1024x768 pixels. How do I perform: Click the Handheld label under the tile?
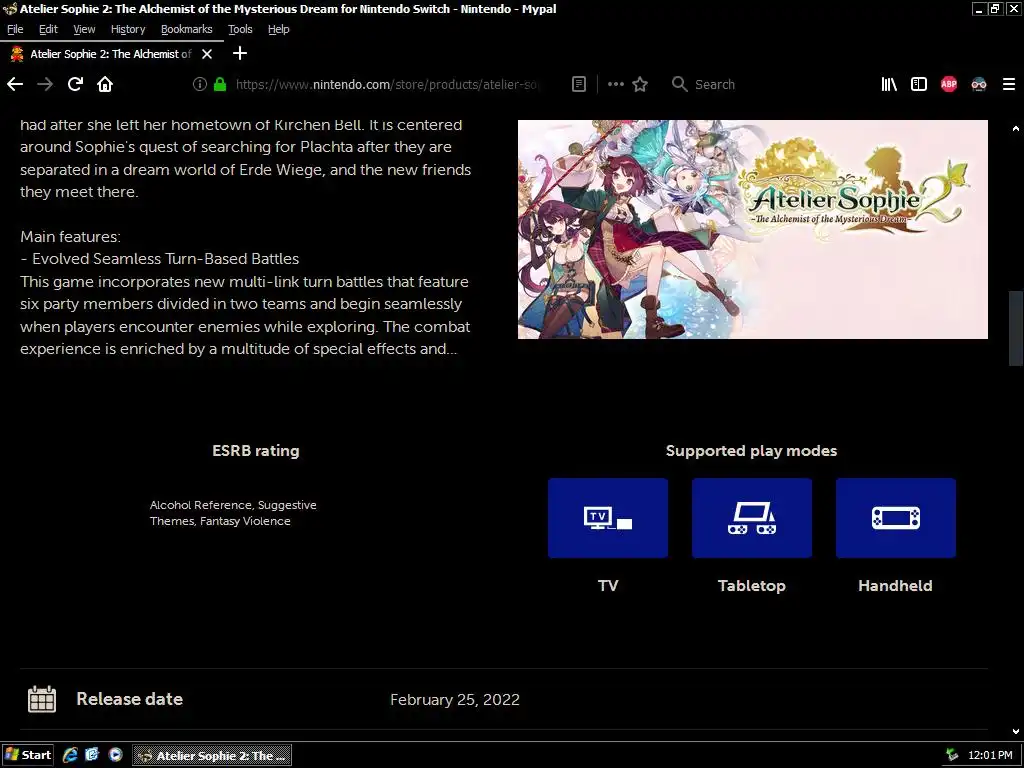pos(895,586)
